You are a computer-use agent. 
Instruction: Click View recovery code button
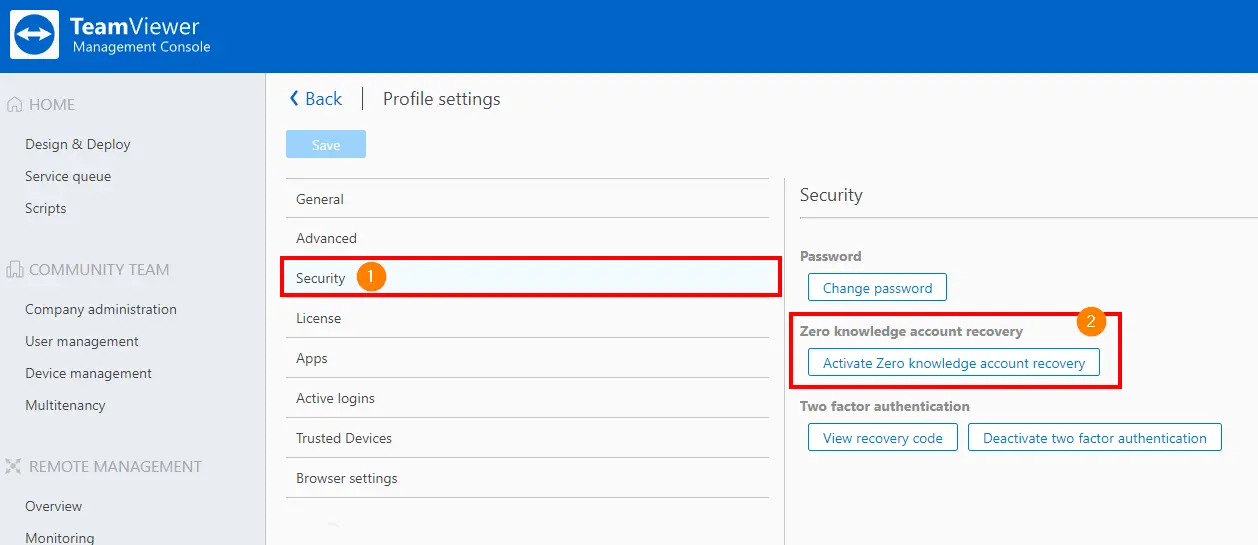[882, 437]
